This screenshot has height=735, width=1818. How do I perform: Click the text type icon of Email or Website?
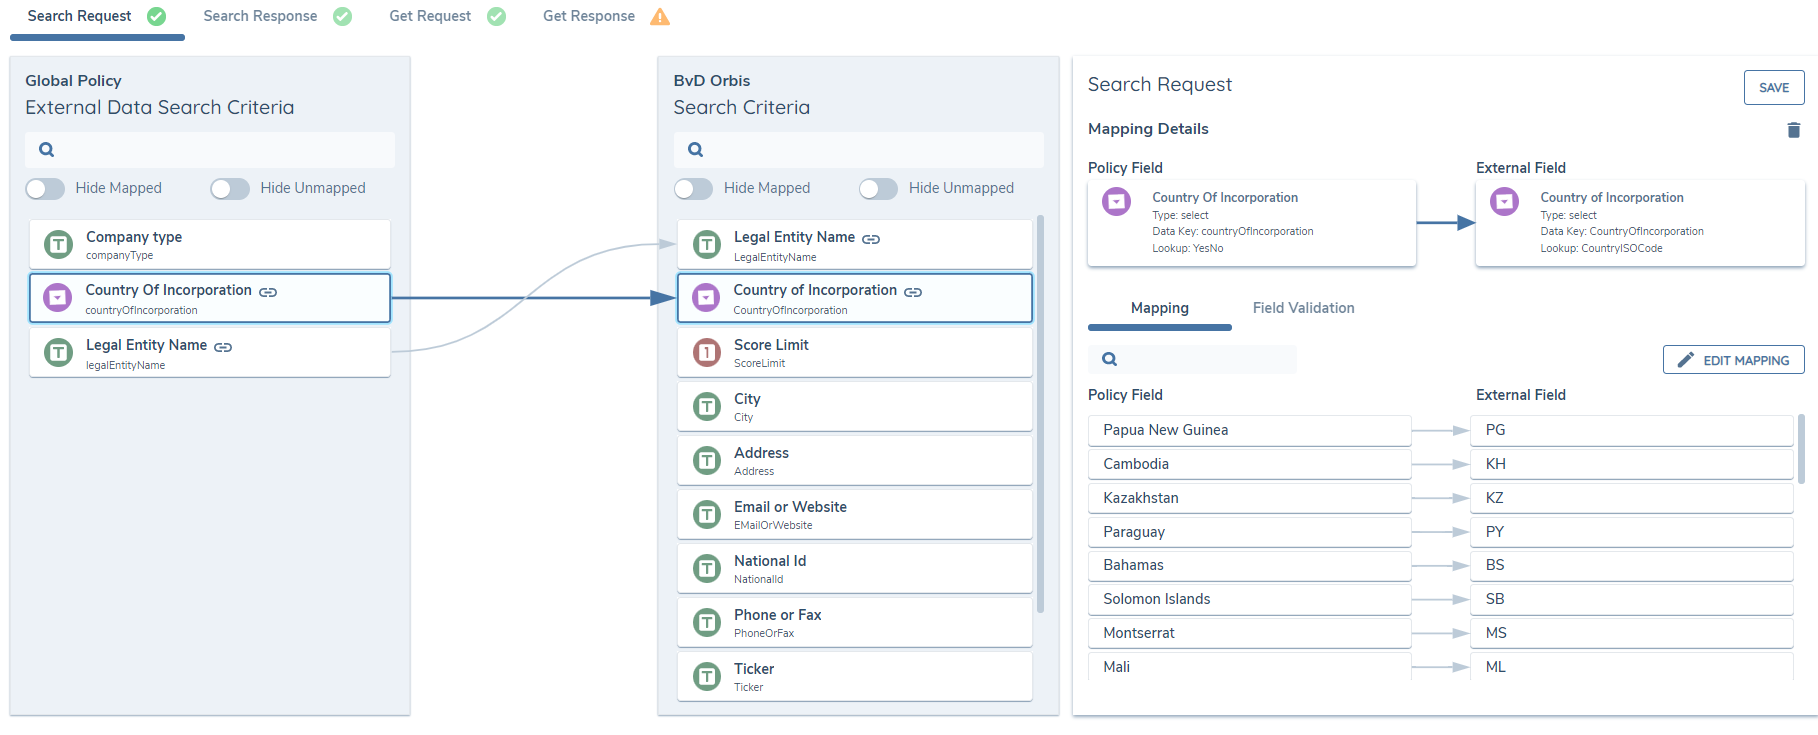pyautogui.click(x=707, y=514)
